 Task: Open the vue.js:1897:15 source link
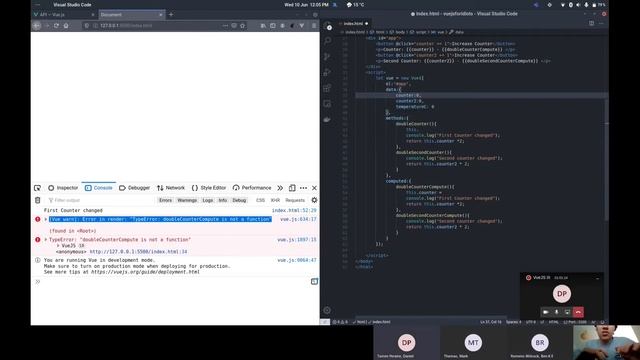click(297, 240)
